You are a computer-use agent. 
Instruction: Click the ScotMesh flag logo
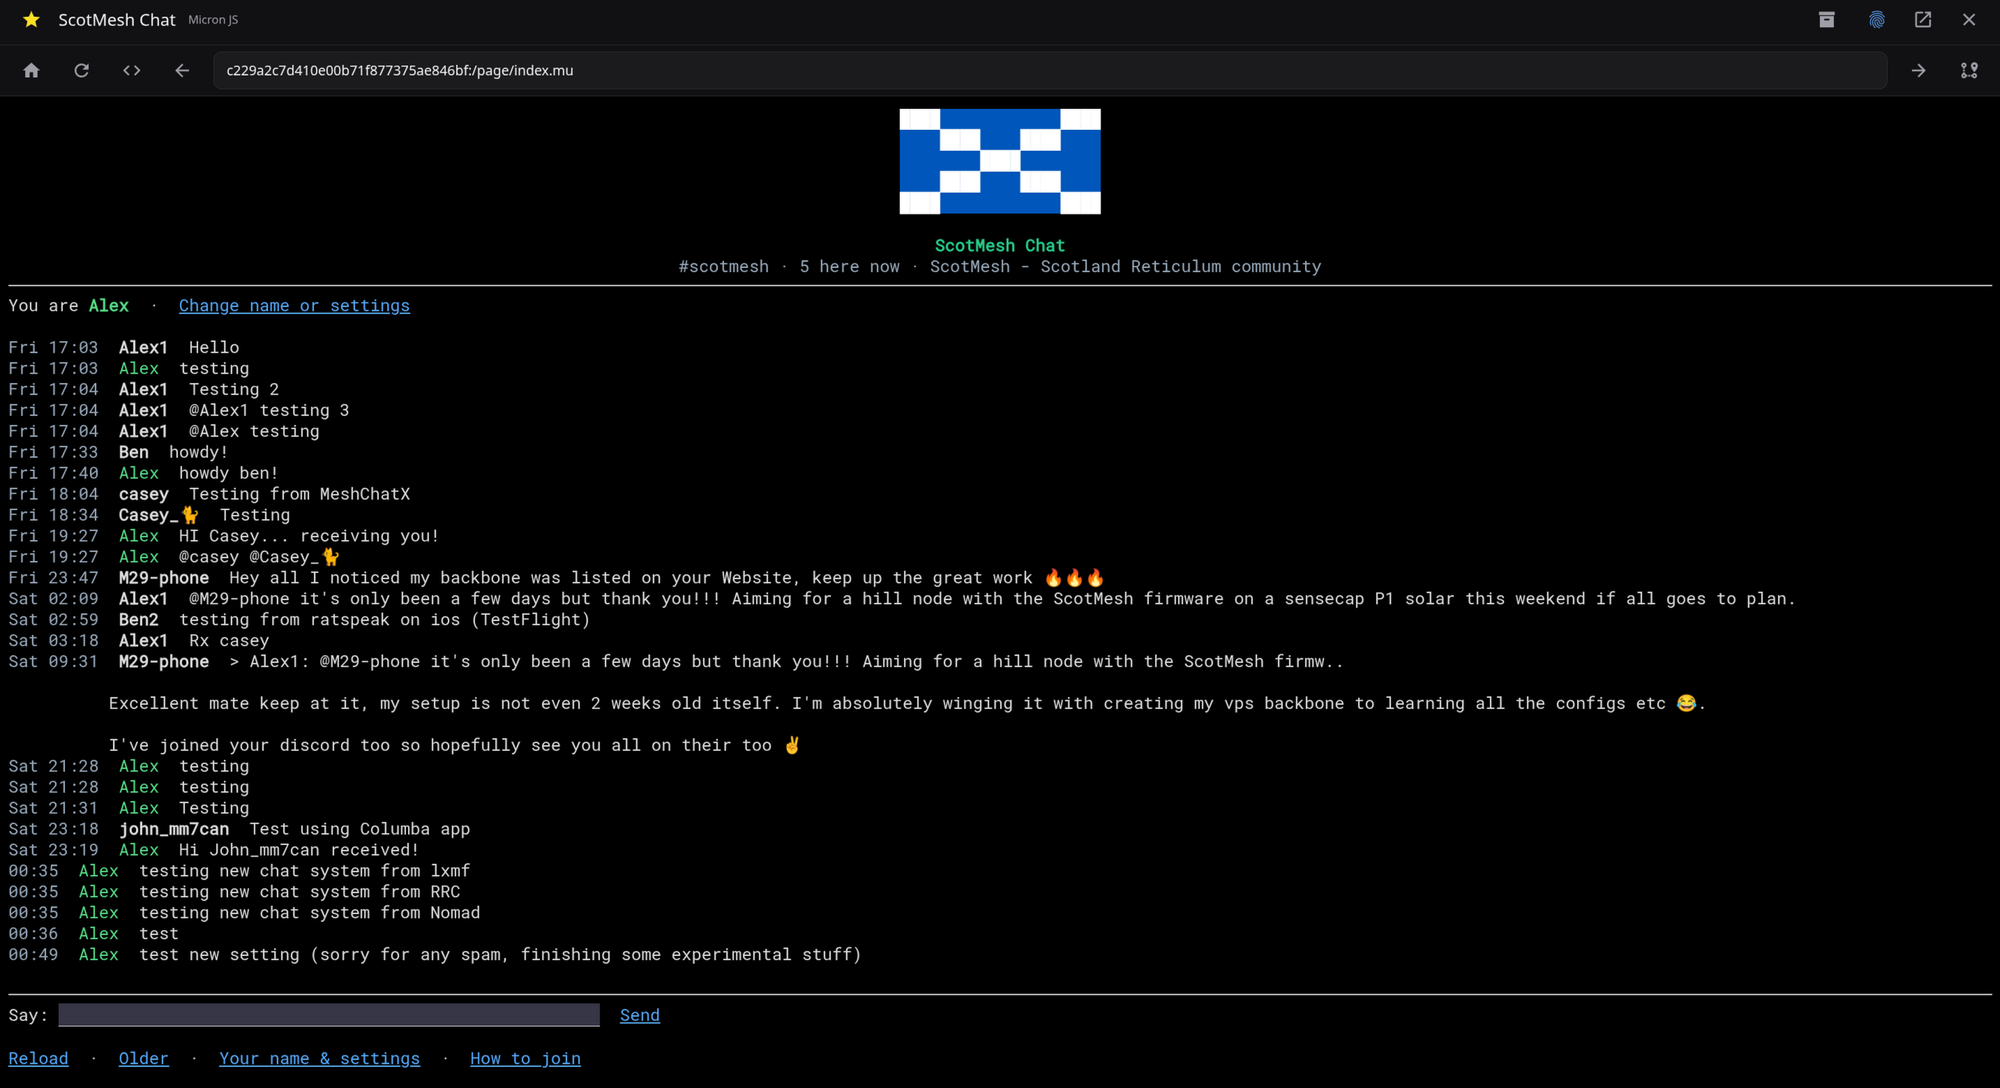[1000, 161]
